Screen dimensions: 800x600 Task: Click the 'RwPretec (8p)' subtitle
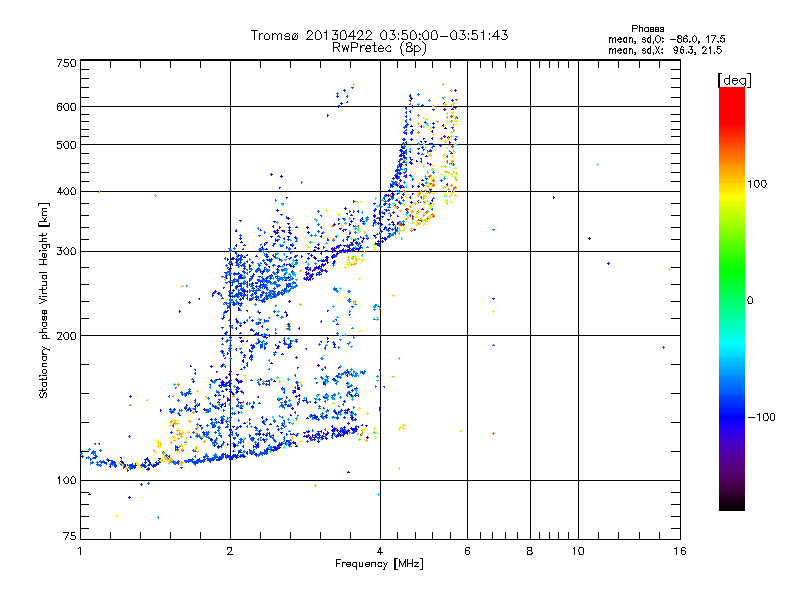coord(379,48)
